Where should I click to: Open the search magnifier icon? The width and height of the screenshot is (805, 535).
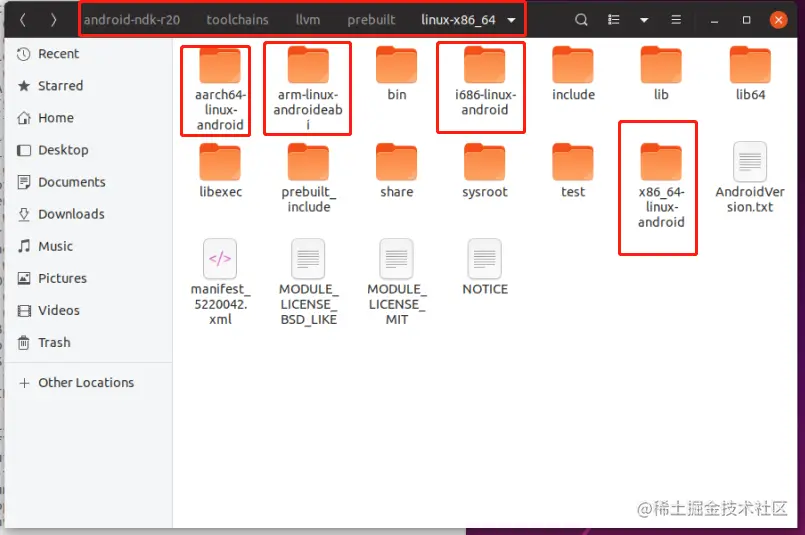point(581,20)
